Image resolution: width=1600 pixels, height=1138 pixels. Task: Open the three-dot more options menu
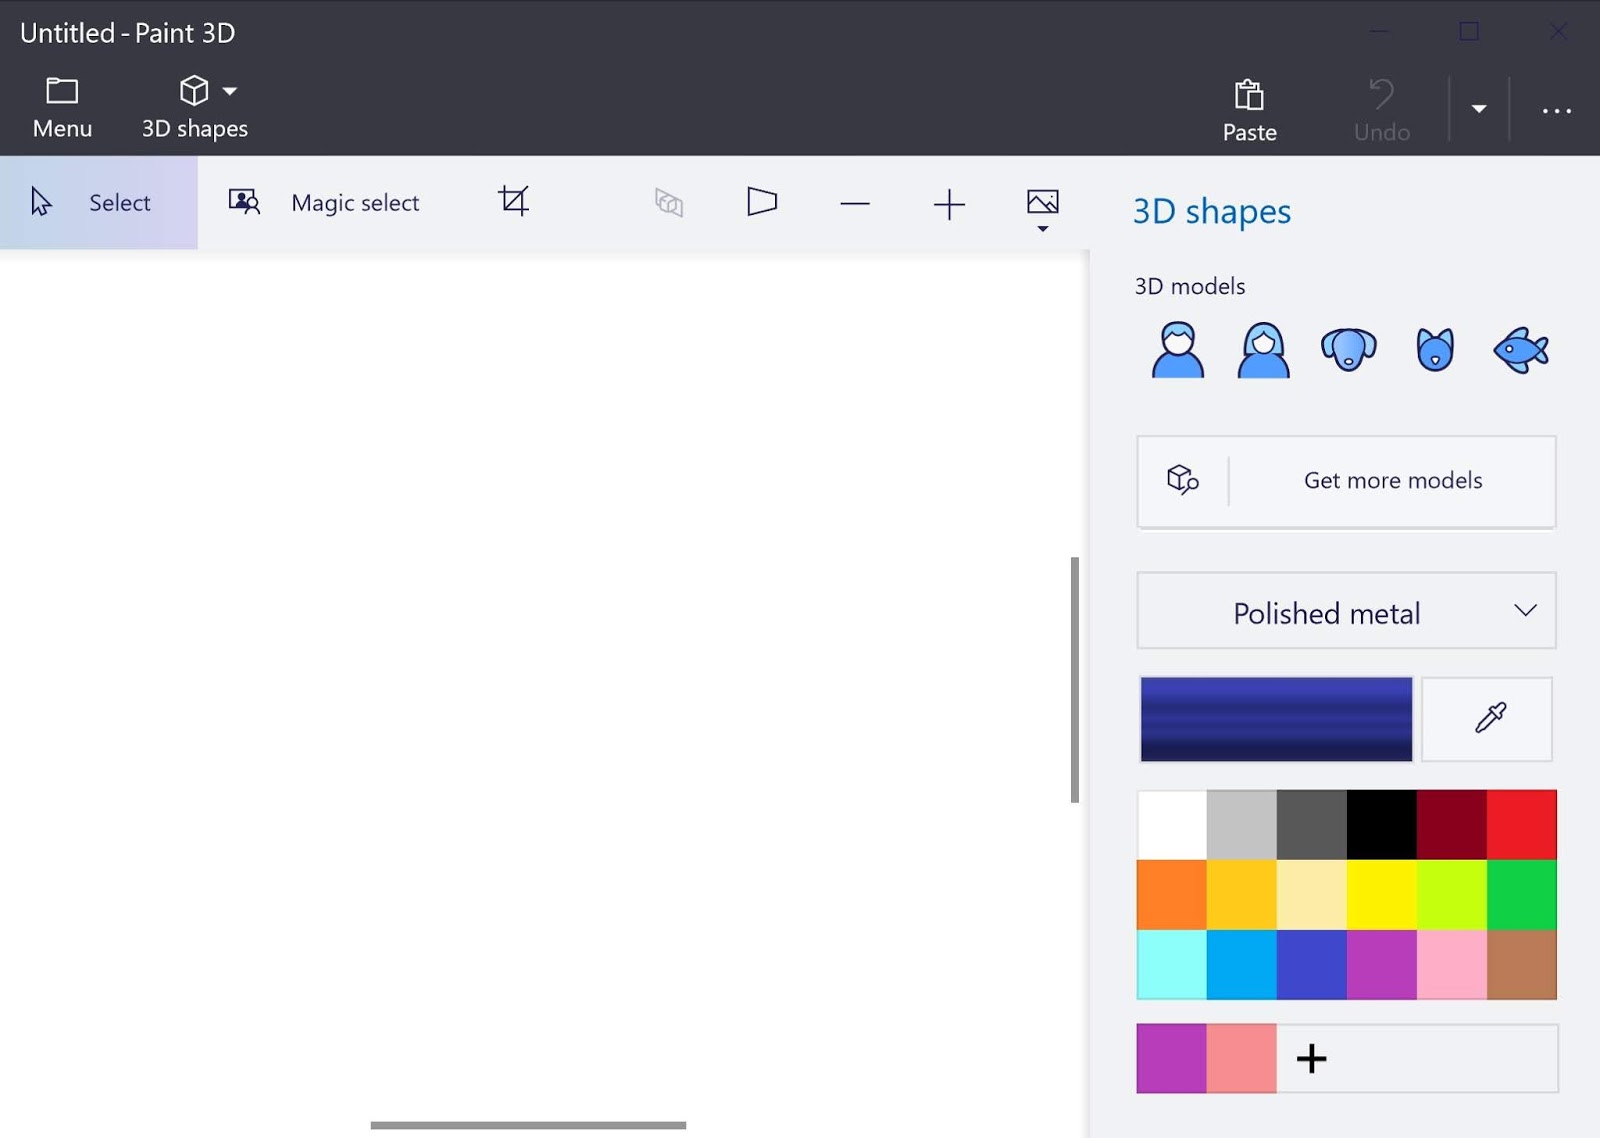click(1556, 110)
